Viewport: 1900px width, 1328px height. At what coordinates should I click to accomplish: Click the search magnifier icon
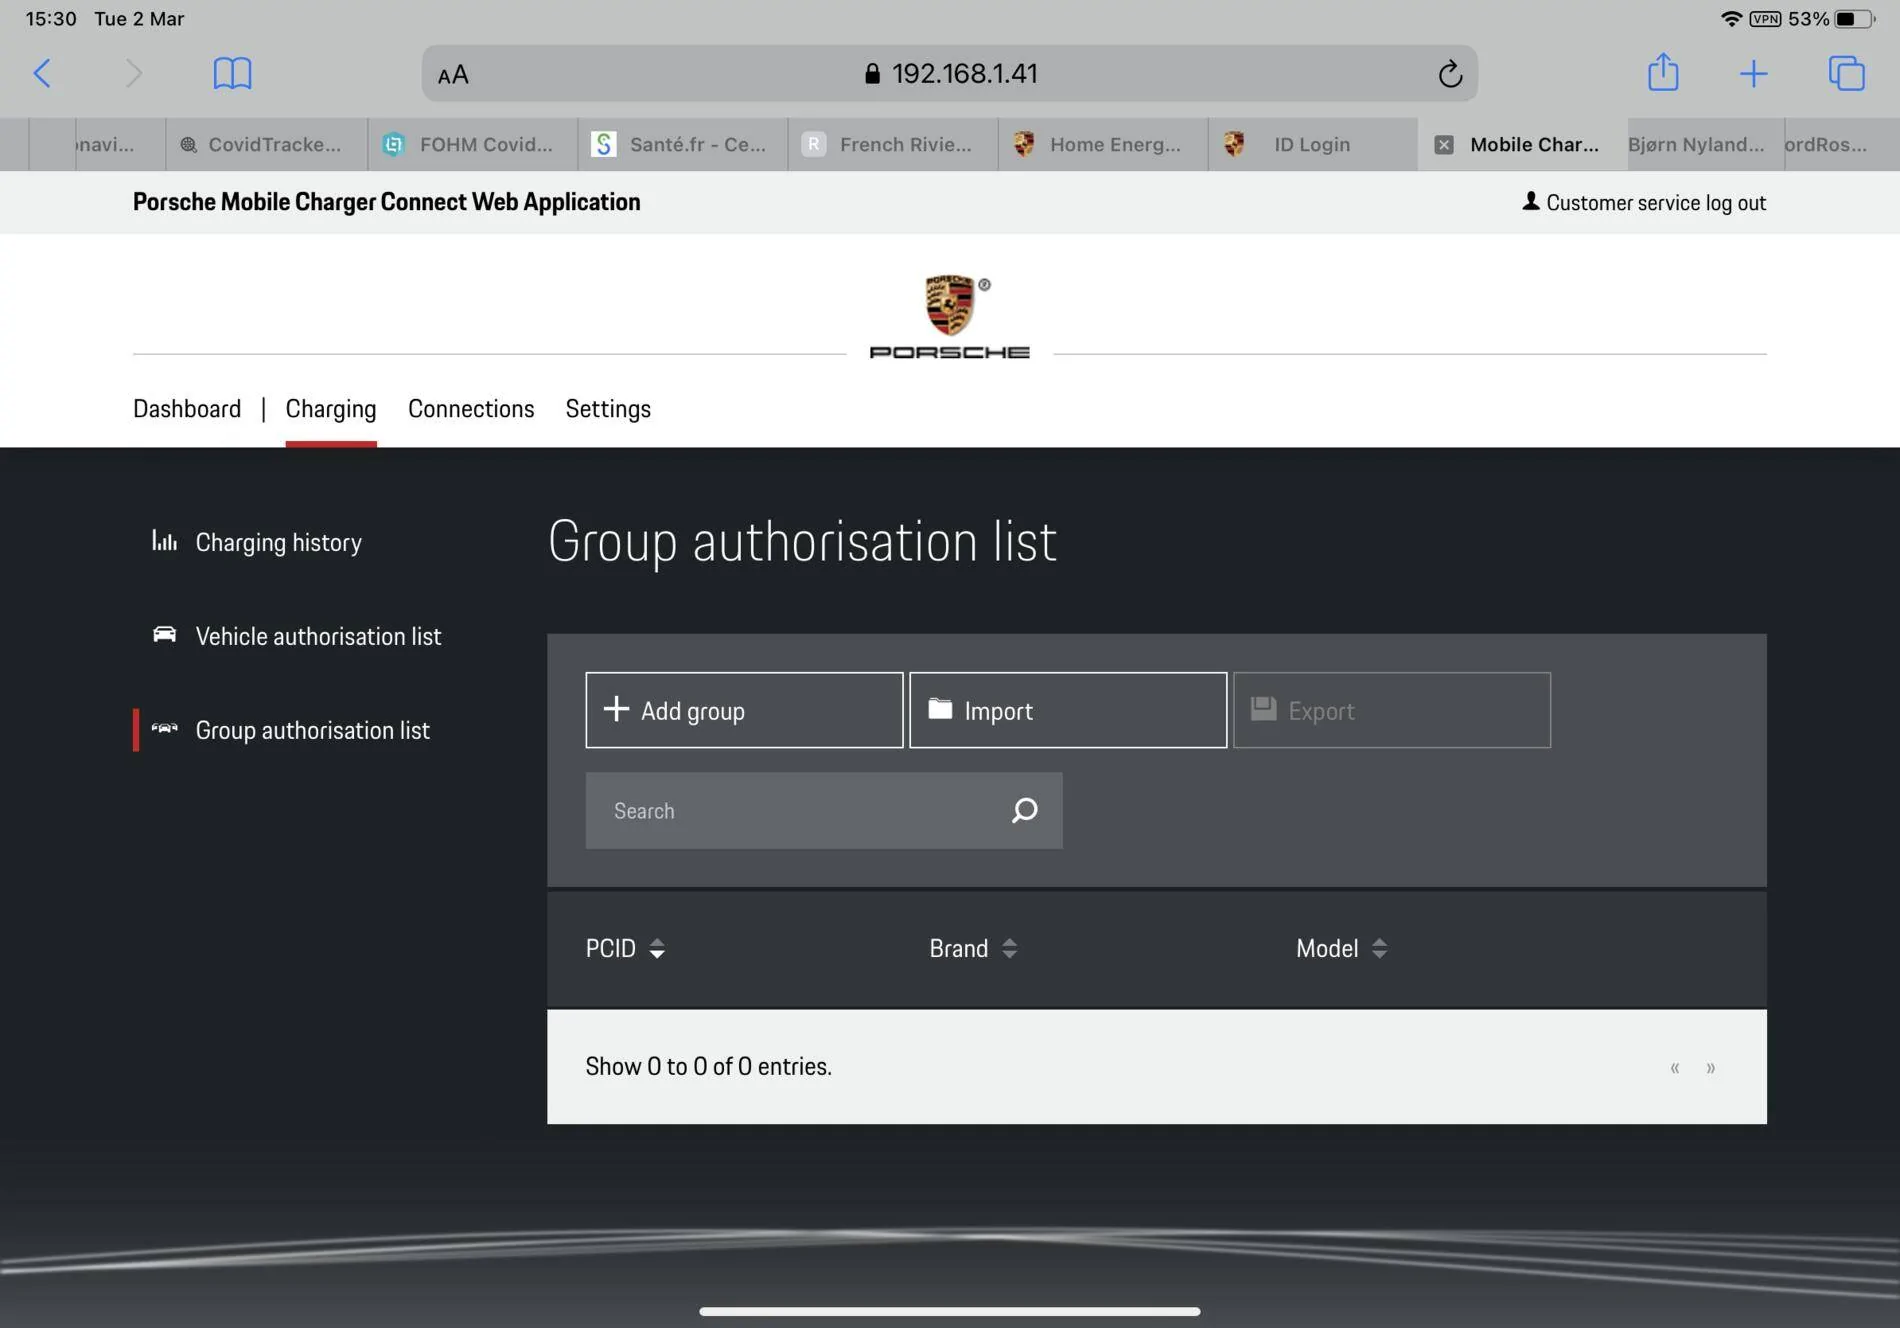pos(1024,810)
